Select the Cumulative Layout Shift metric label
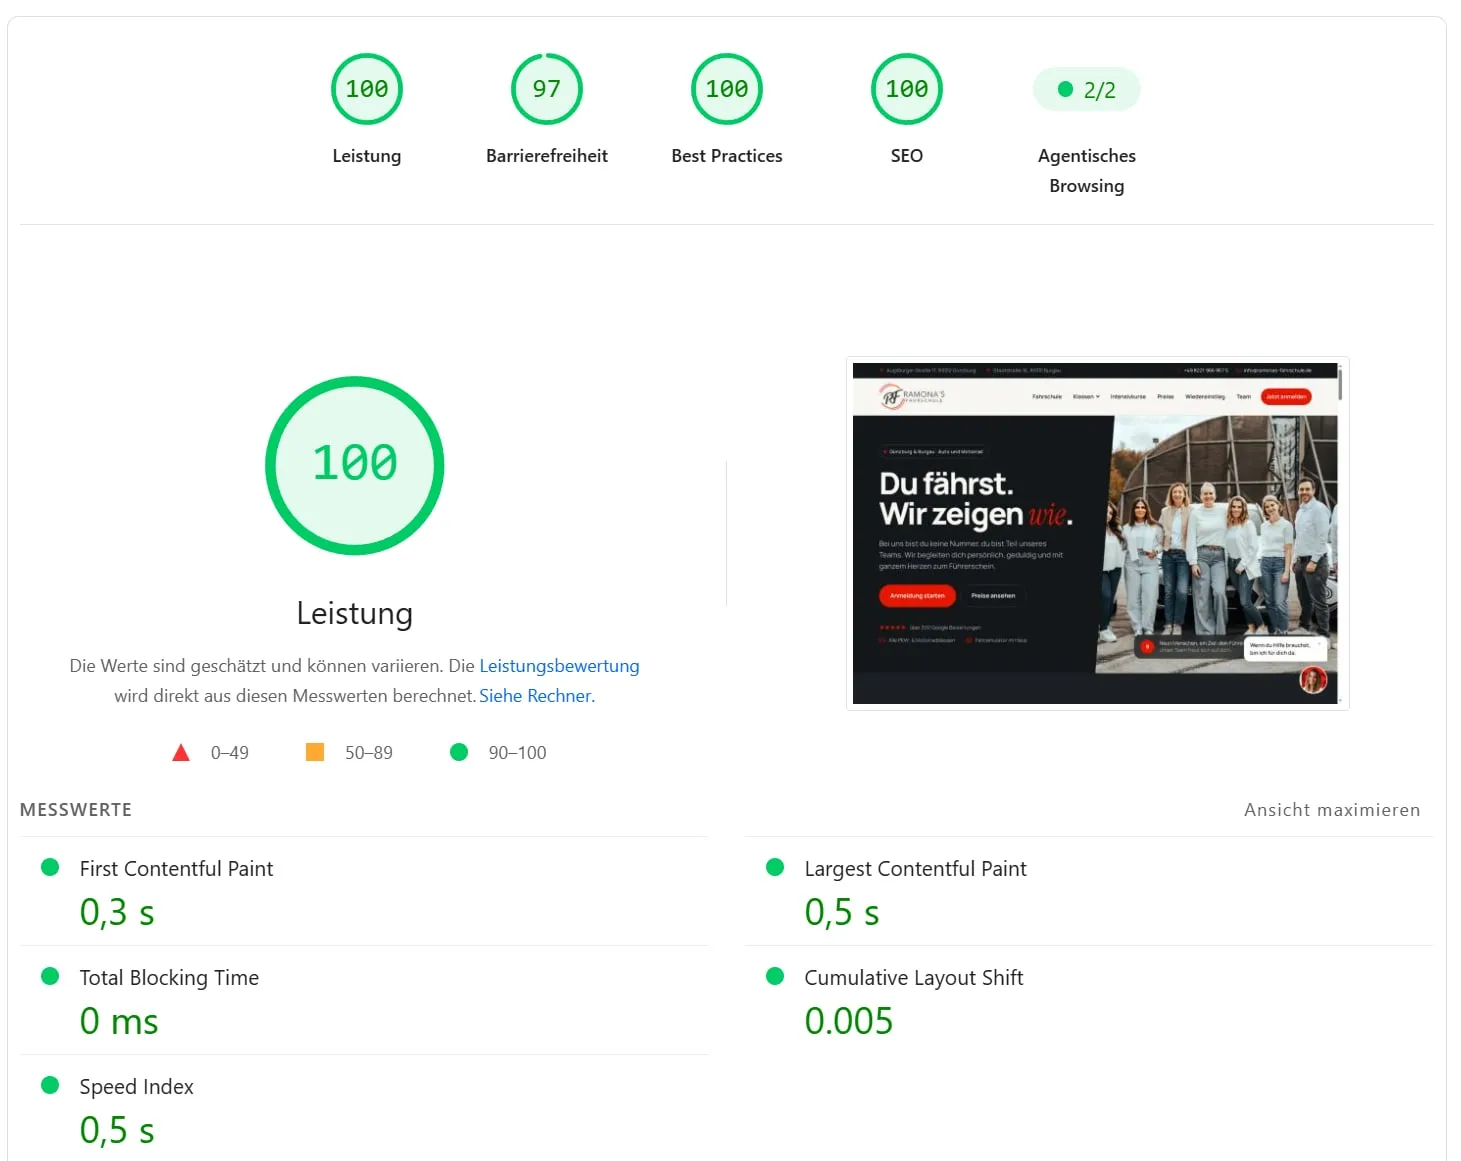The height and width of the screenshot is (1161, 1461). tap(913, 978)
